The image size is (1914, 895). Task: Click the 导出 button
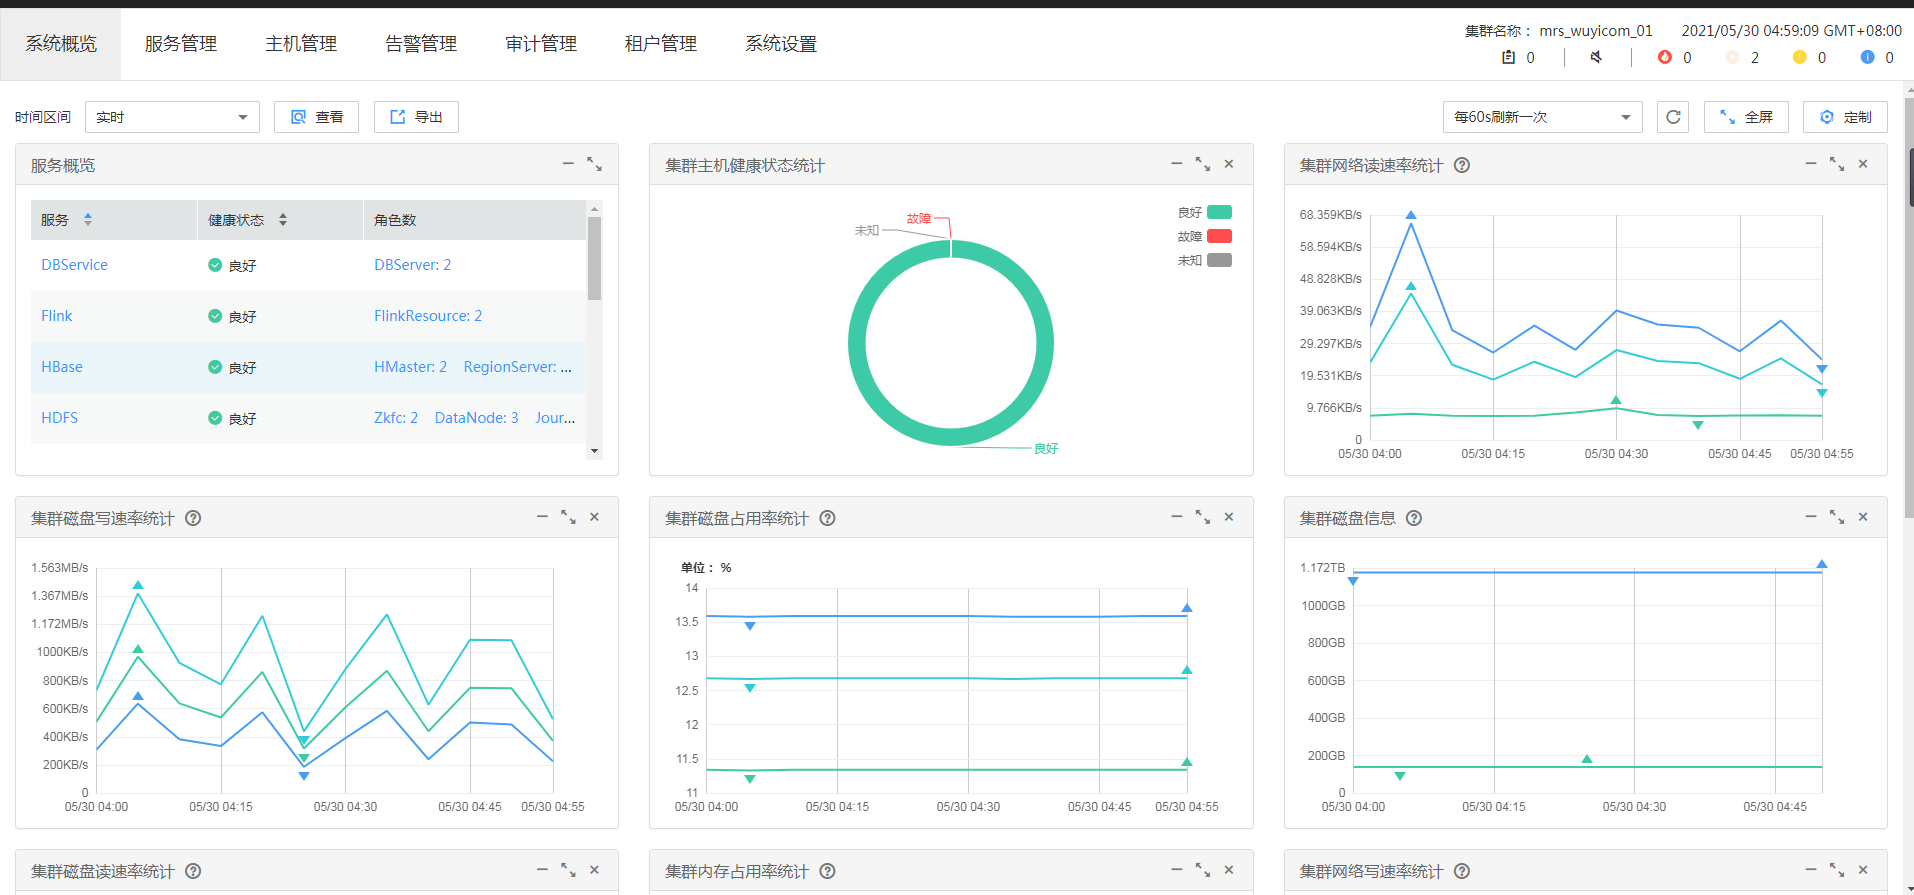(x=416, y=117)
